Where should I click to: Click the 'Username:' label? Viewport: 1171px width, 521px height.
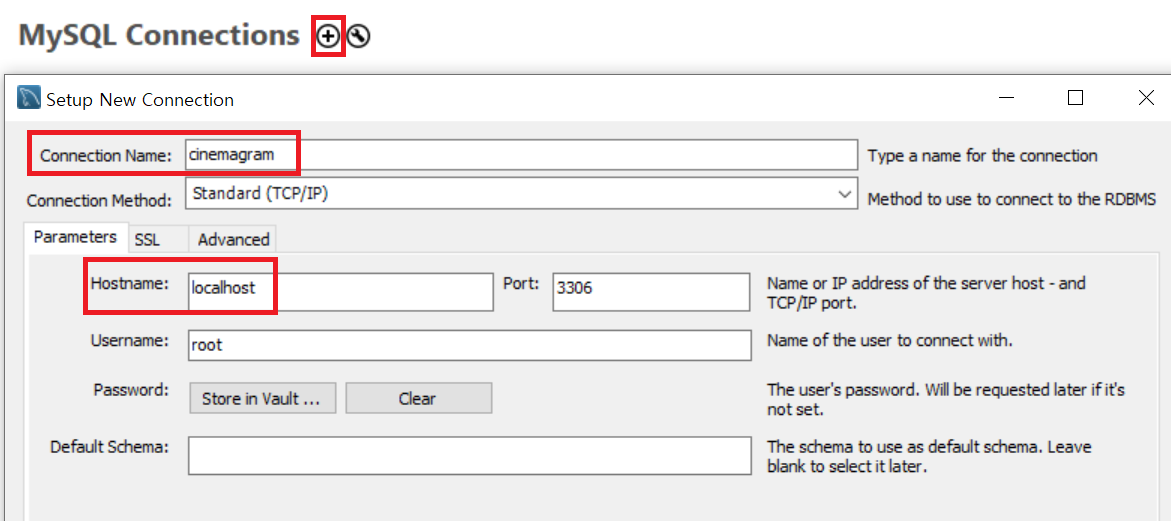131,340
